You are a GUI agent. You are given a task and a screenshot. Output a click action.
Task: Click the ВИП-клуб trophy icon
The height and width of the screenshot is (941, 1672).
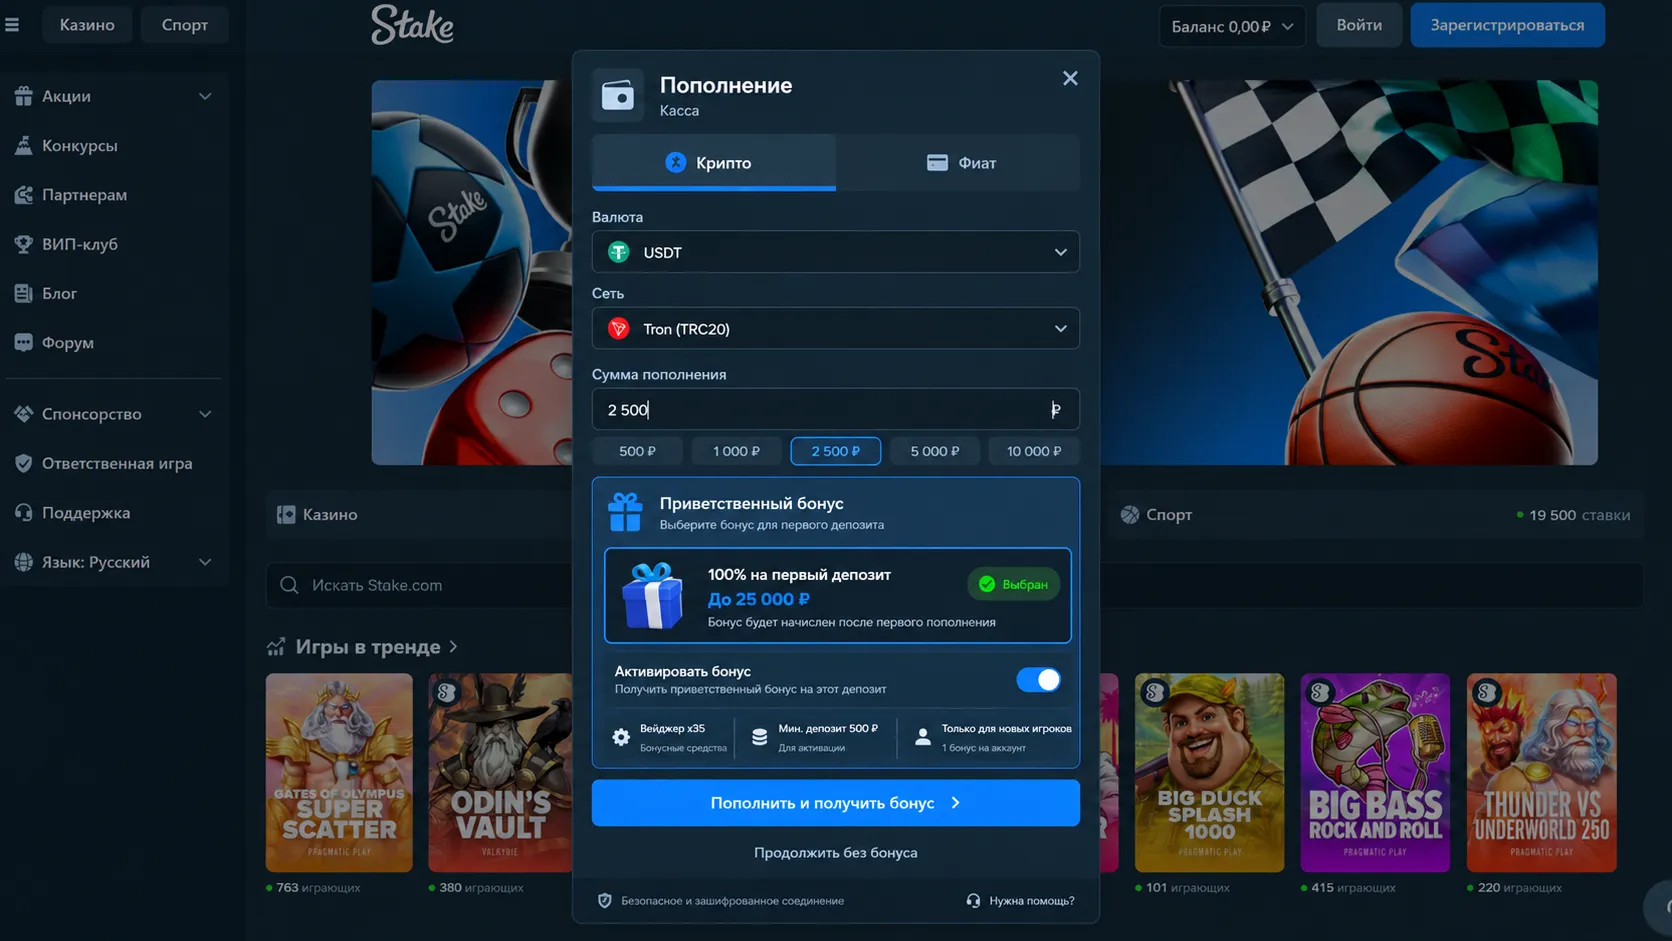tap(23, 244)
